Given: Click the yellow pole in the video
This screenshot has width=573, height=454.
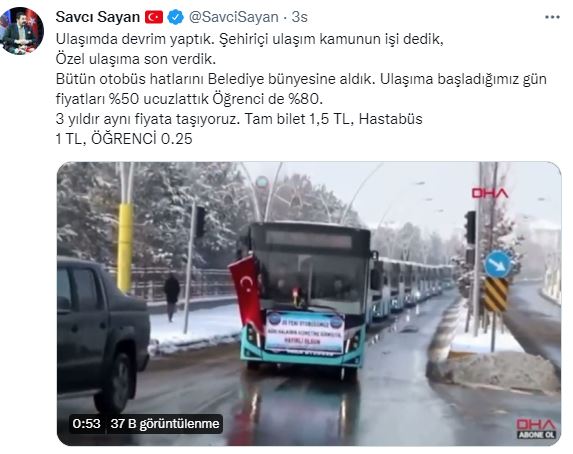Looking at the screenshot, I should [125, 247].
